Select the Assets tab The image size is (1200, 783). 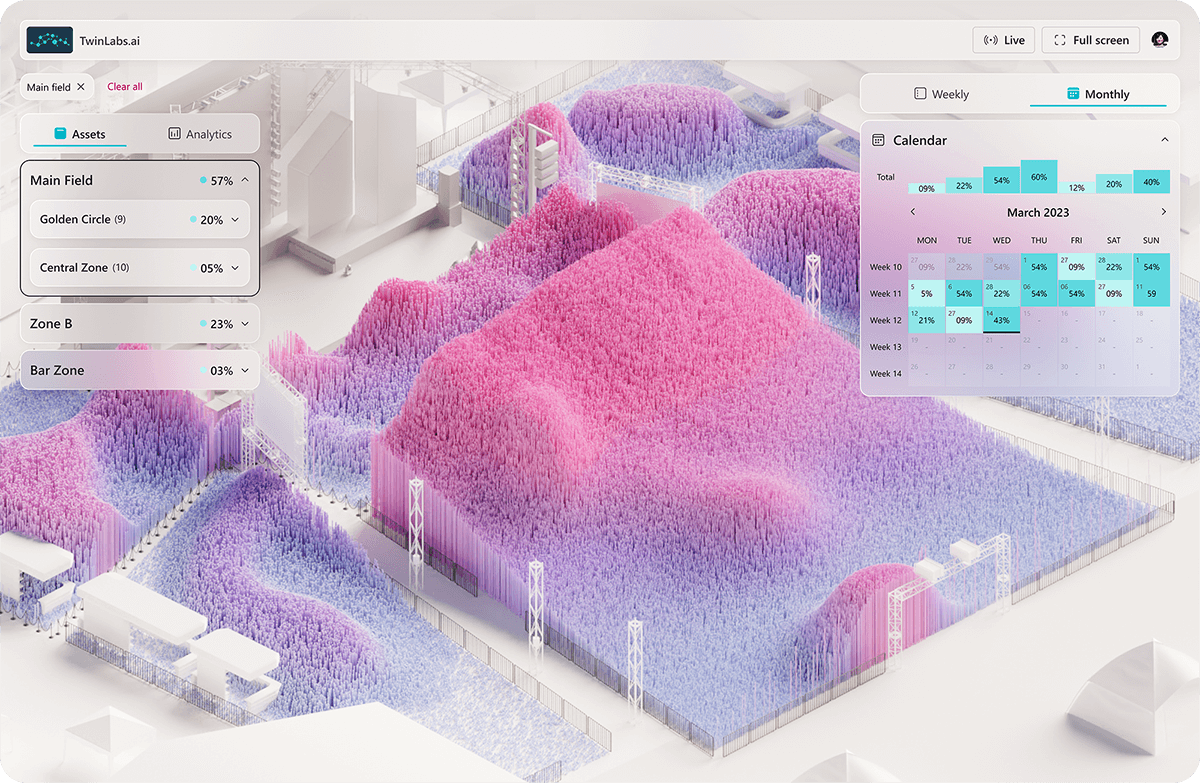(x=90, y=133)
